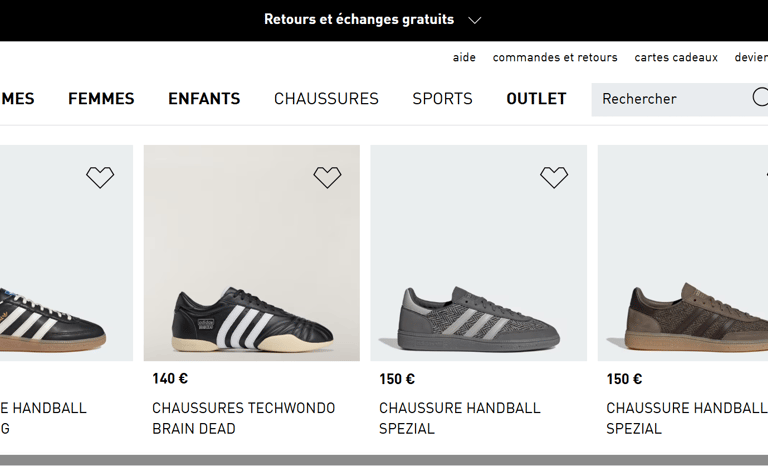This screenshot has height=466, width=768.
Task: Open the FEMMES menu
Action: click(101, 99)
